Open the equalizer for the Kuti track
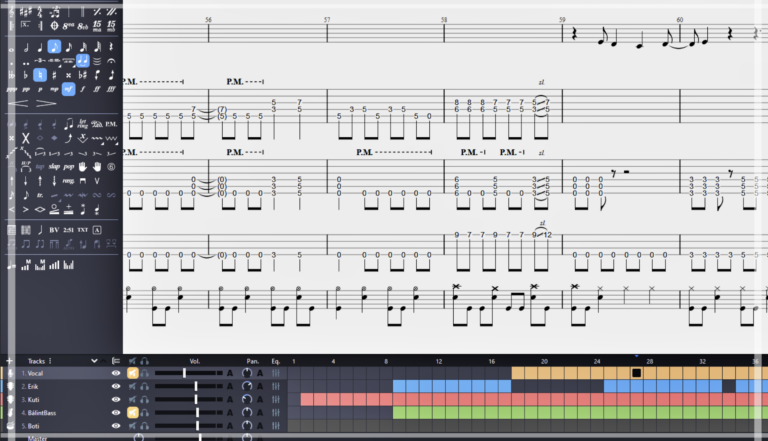Image resolution: width=768 pixels, height=441 pixels. pos(276,399)
